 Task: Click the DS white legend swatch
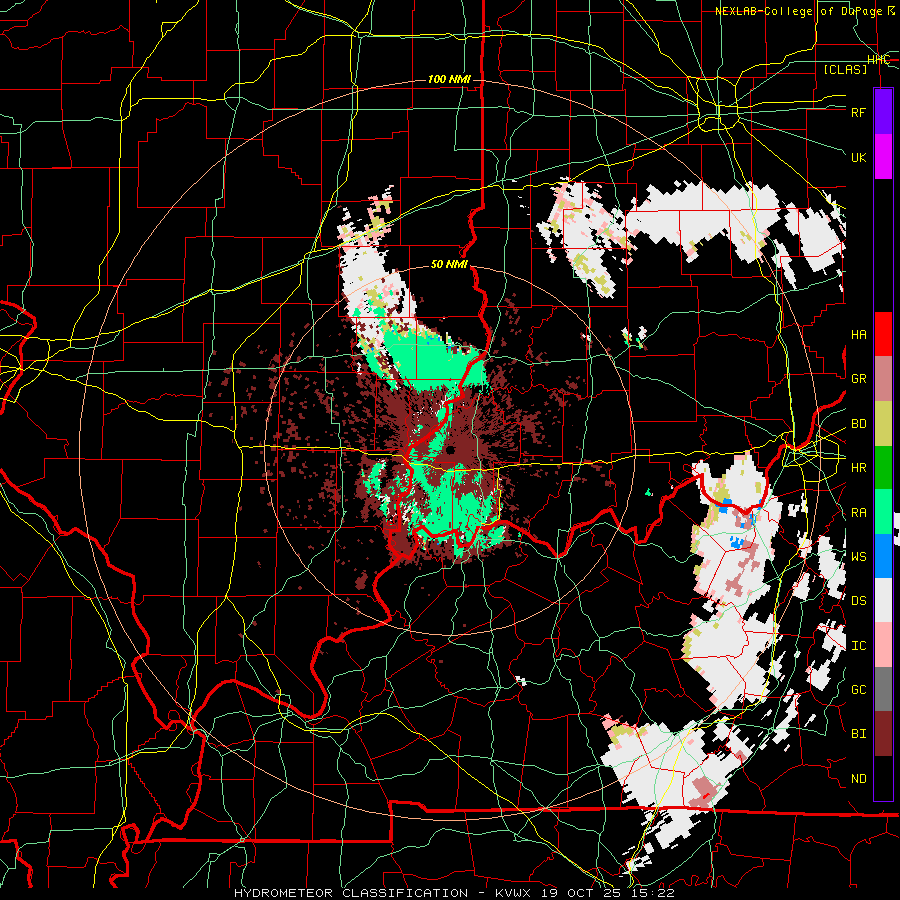[x=883, y=600]
